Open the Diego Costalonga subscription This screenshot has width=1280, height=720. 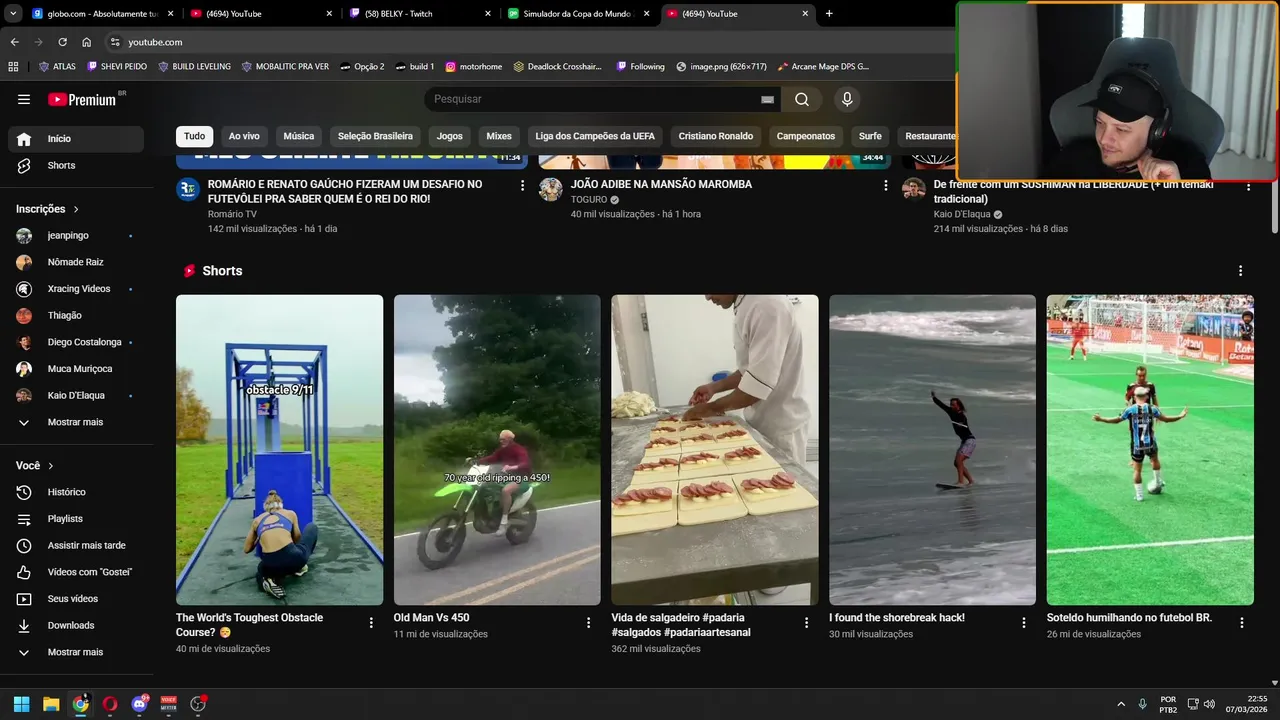point(76,342)
